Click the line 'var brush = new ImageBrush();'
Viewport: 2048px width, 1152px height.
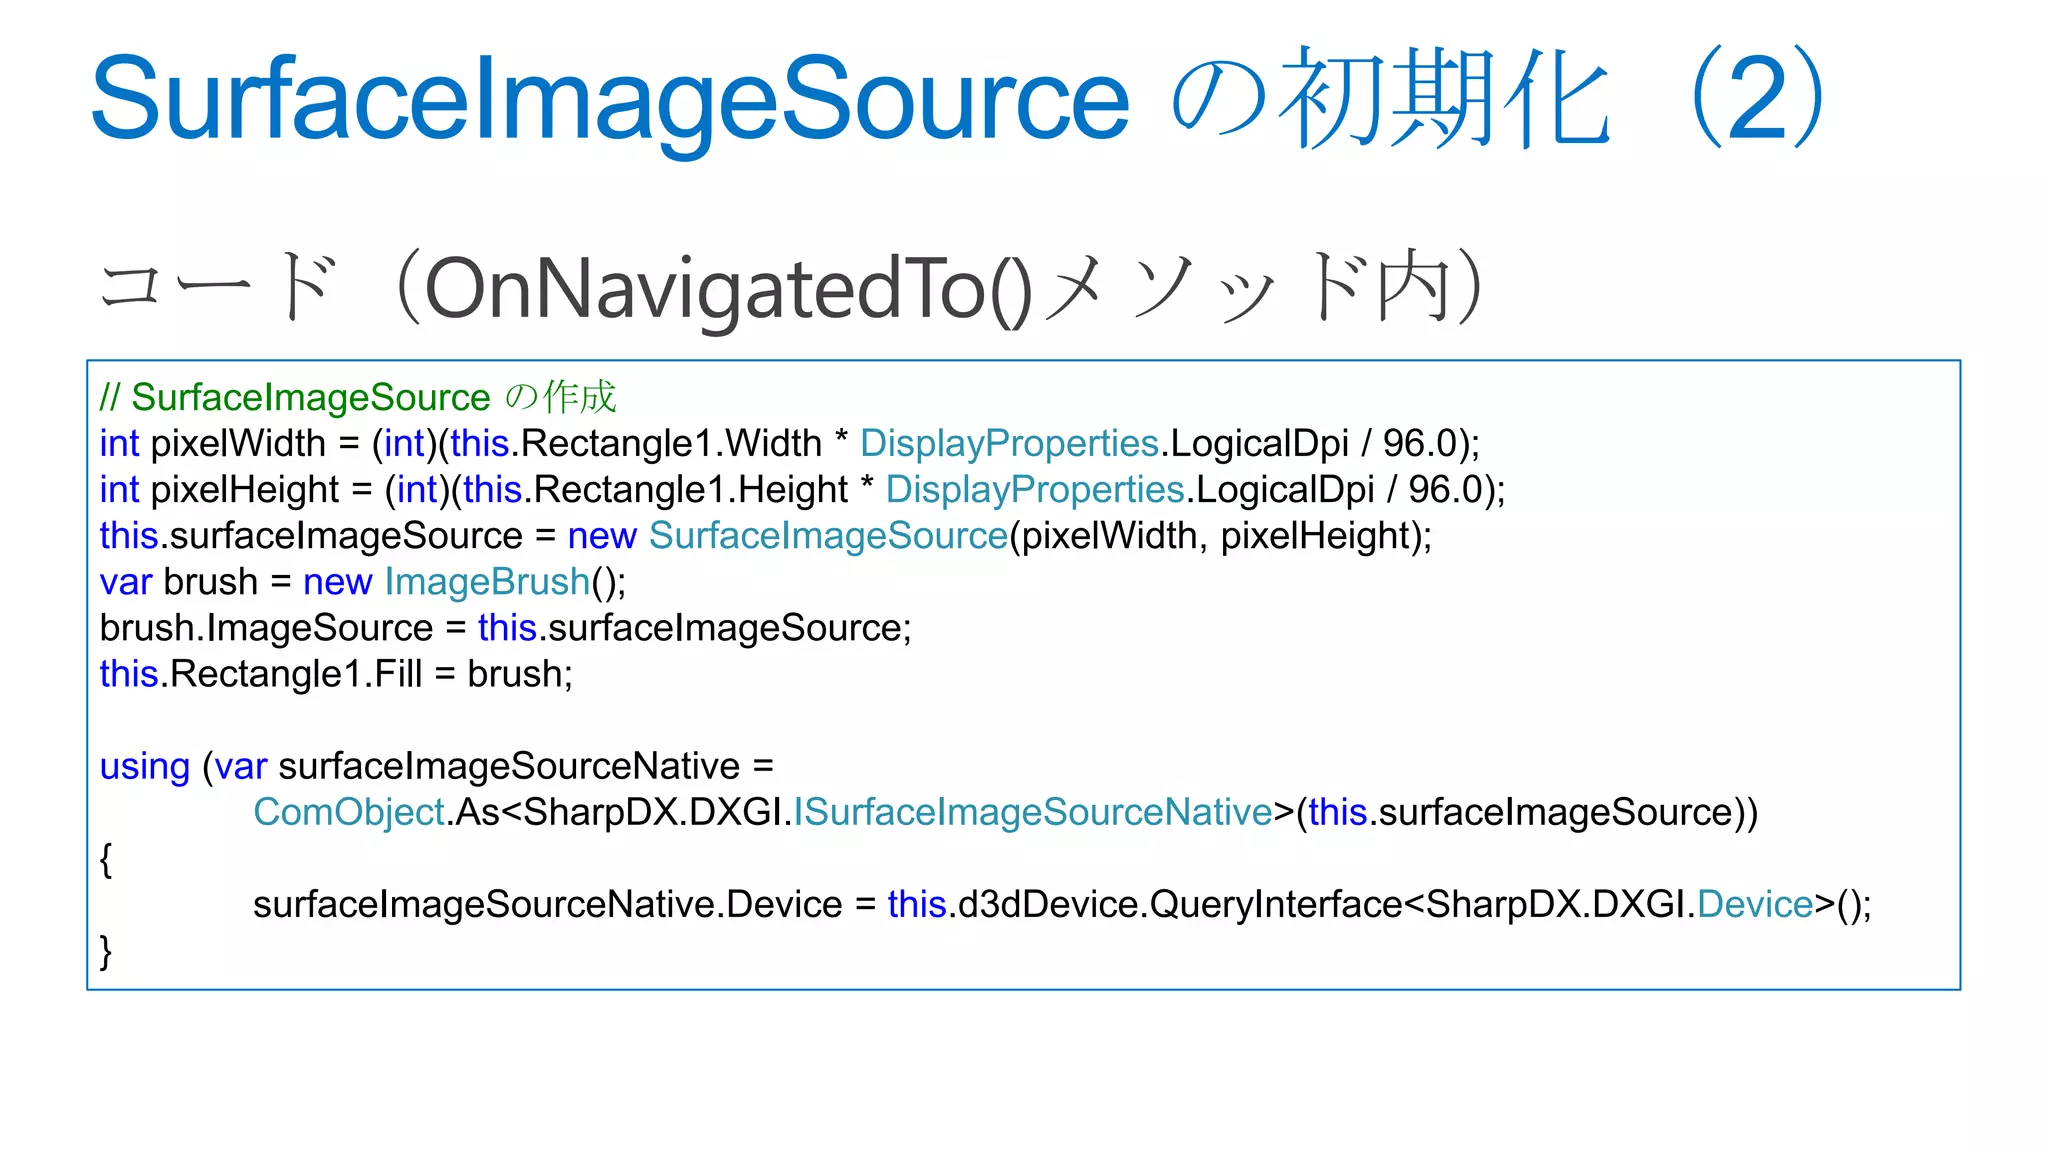(363, 581)
